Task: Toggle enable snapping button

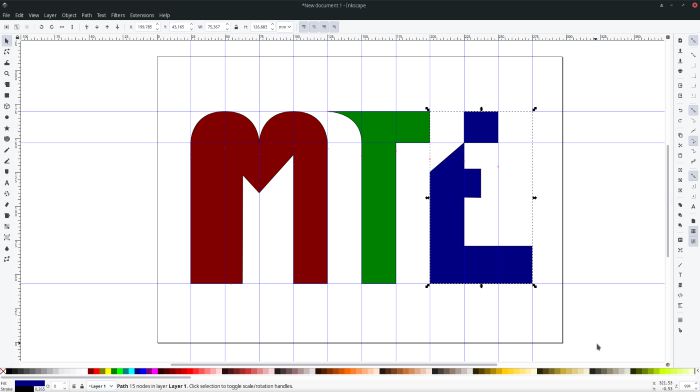Action: (693, 40)
